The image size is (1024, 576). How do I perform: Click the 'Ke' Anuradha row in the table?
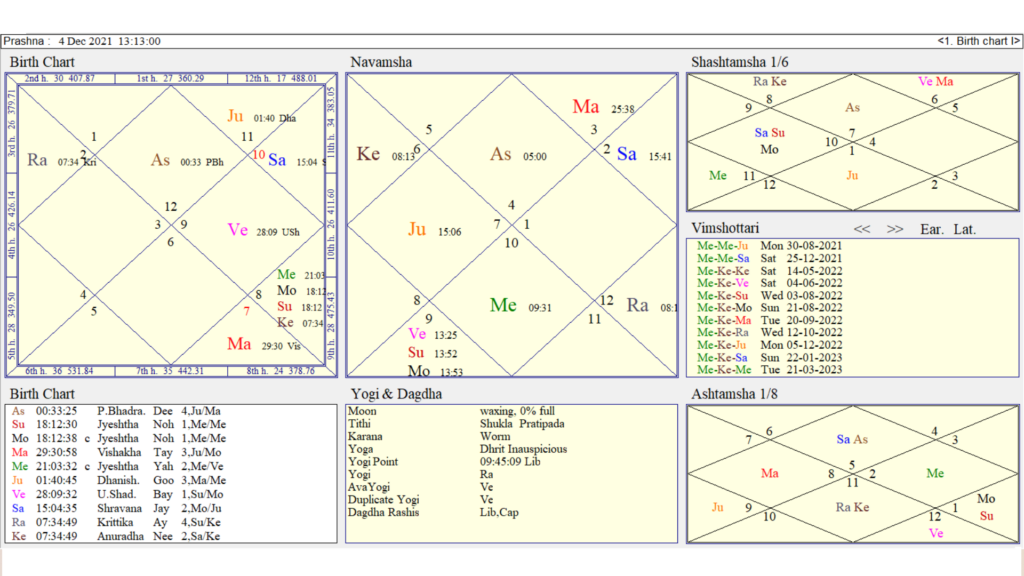(x=171, y=536)
